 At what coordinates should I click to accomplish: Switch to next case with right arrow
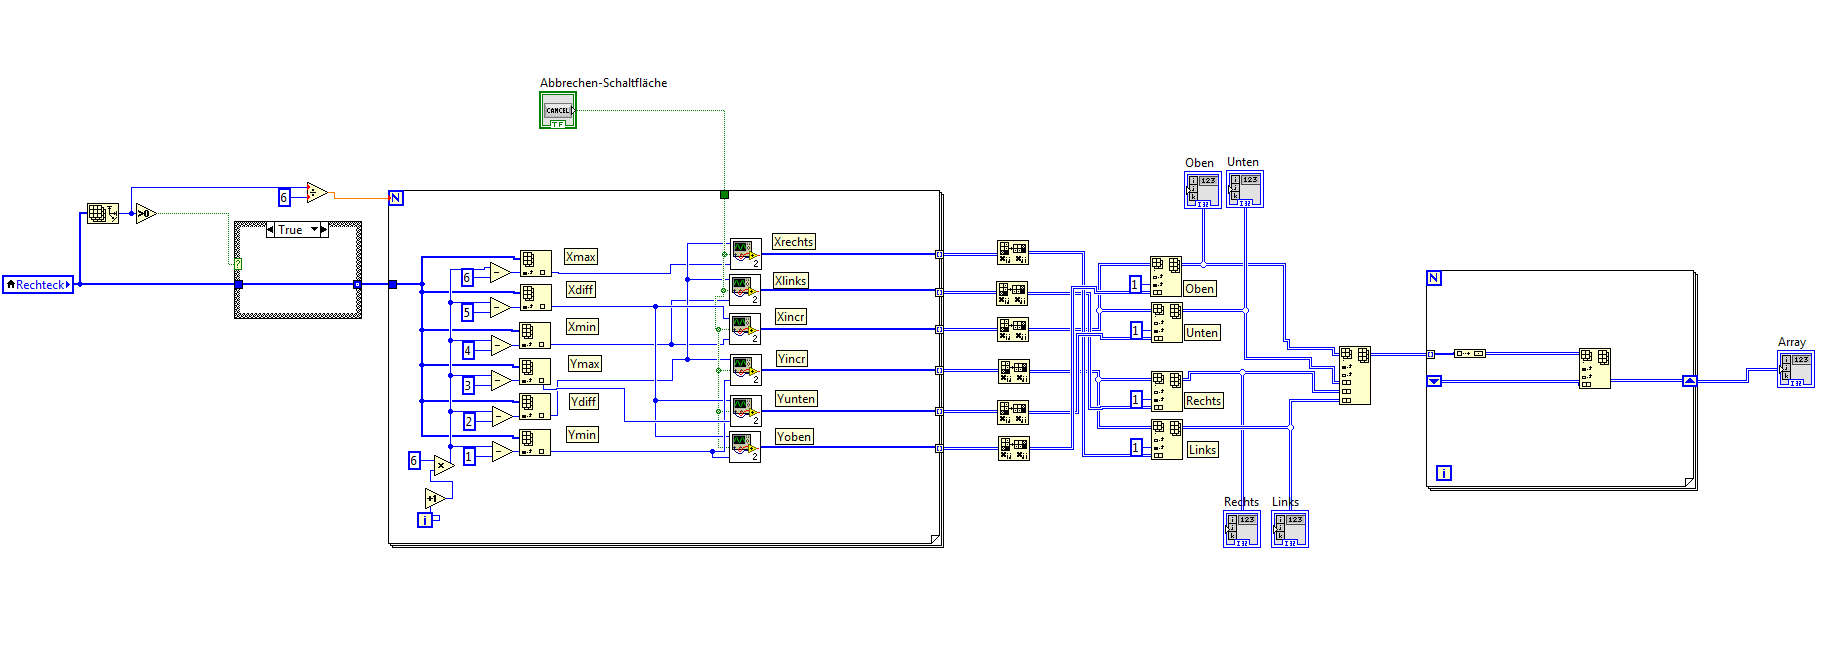[324, 230]
